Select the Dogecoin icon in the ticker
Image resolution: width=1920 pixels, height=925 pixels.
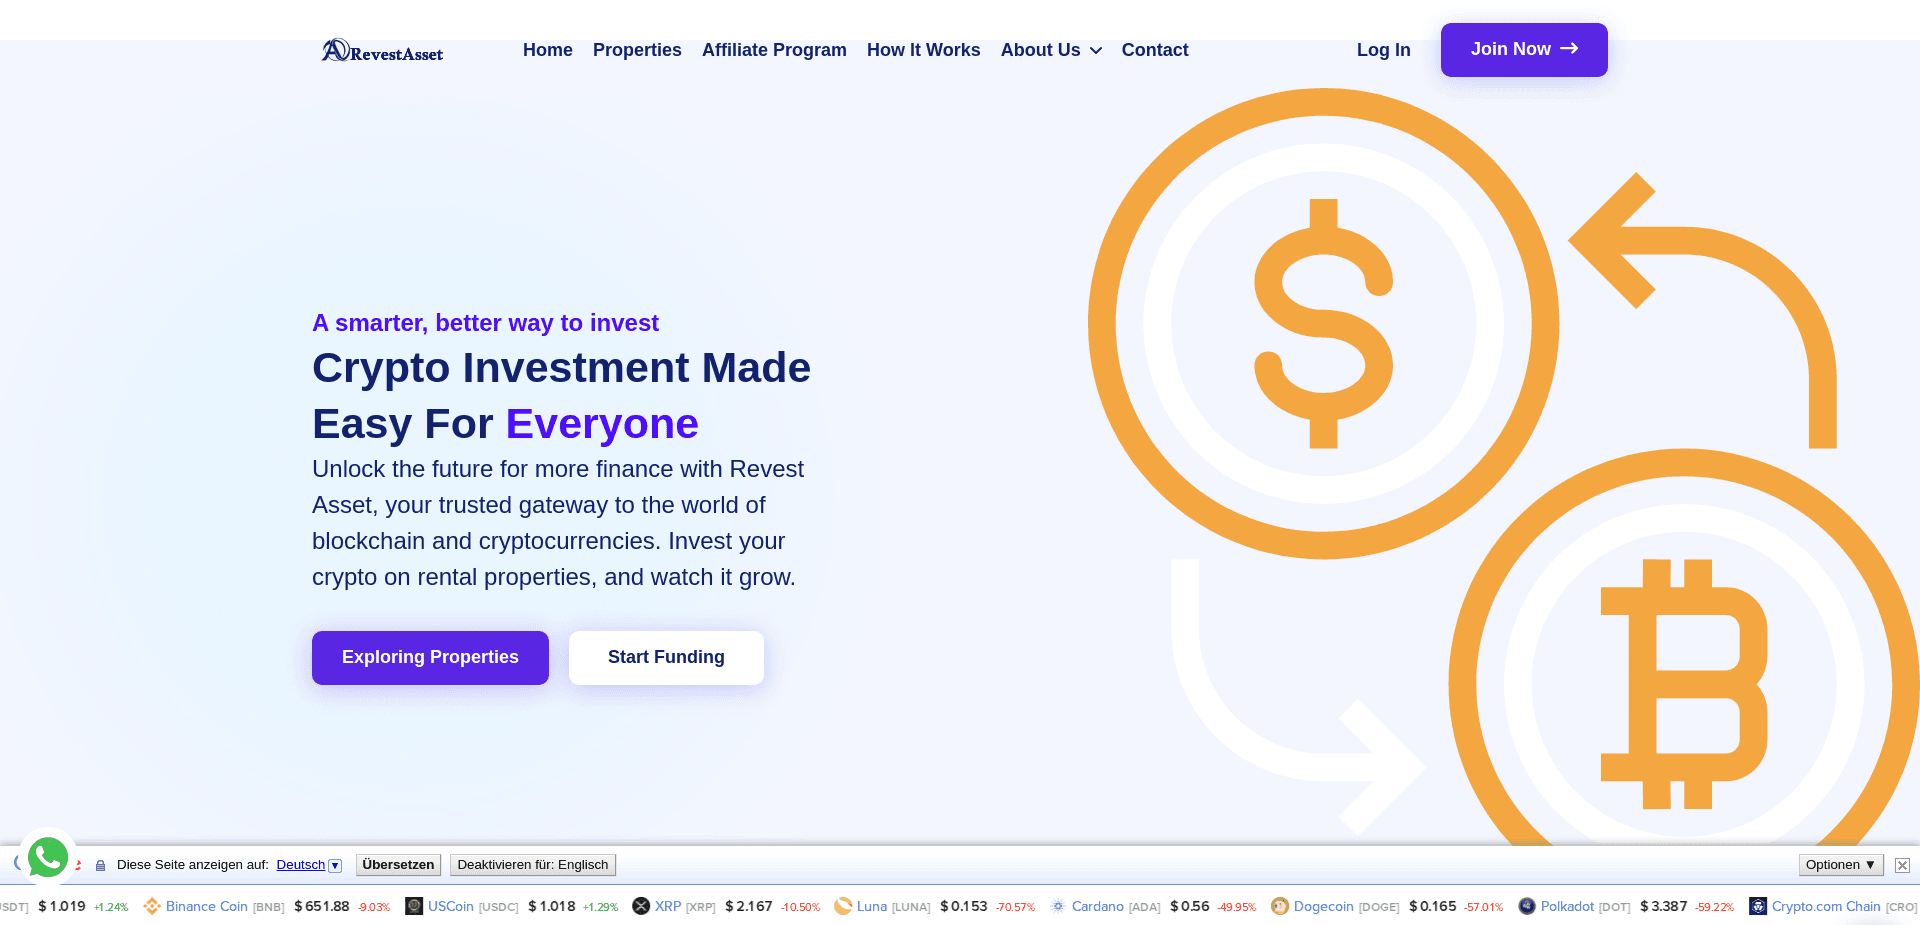point(1280,906)
